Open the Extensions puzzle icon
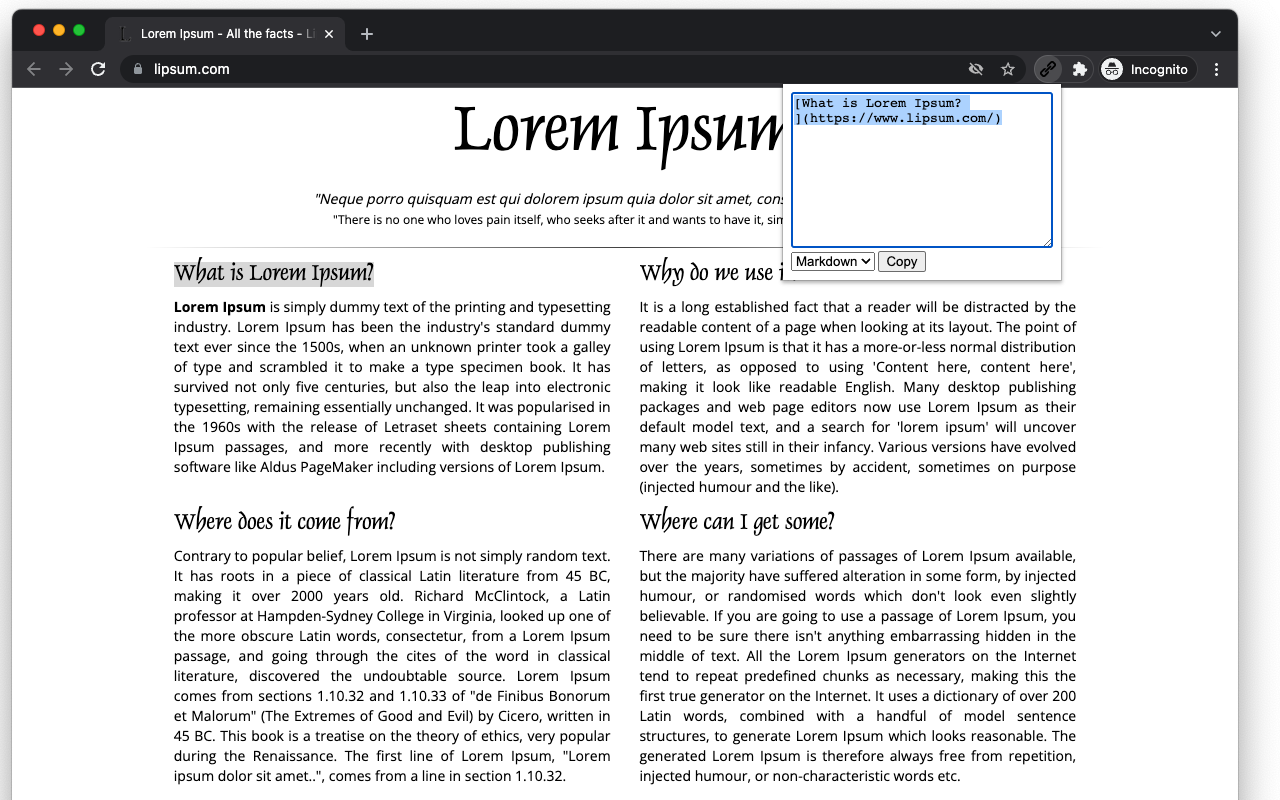The width and height of the screenshot is (1280, 800). 1079,69
